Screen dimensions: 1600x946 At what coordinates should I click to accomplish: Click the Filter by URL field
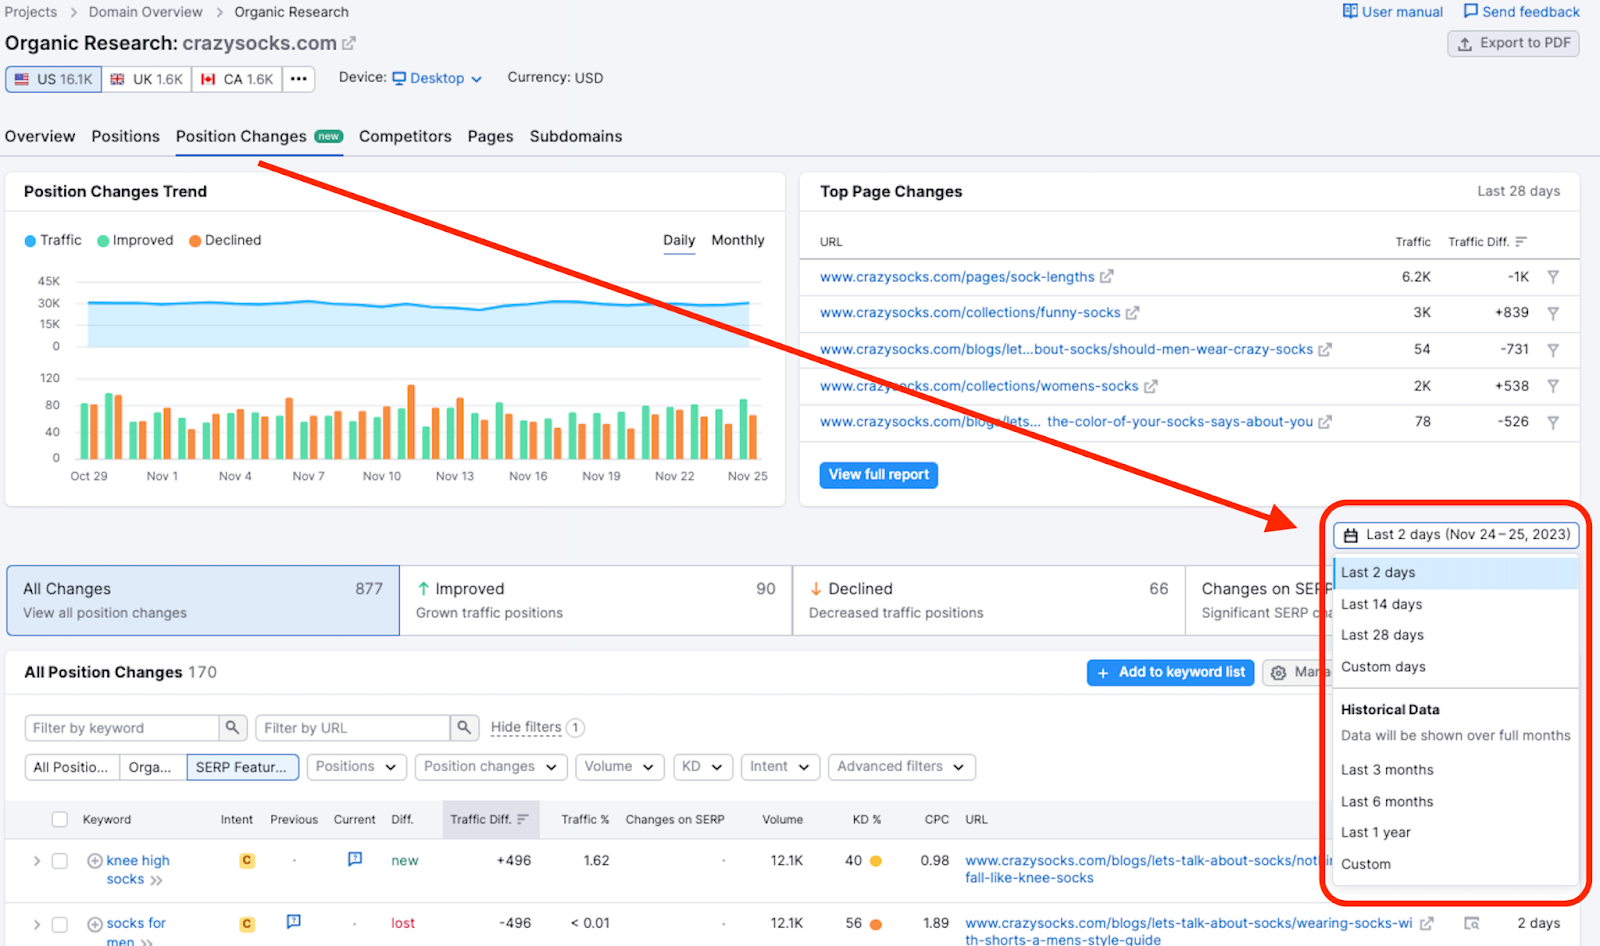(x=353, y=728)
